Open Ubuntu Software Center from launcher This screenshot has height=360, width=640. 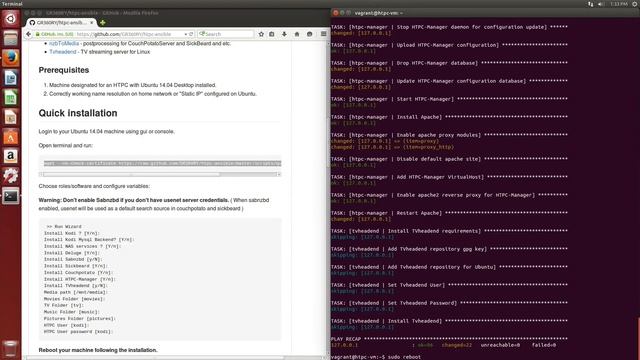[x=11, y=137]
